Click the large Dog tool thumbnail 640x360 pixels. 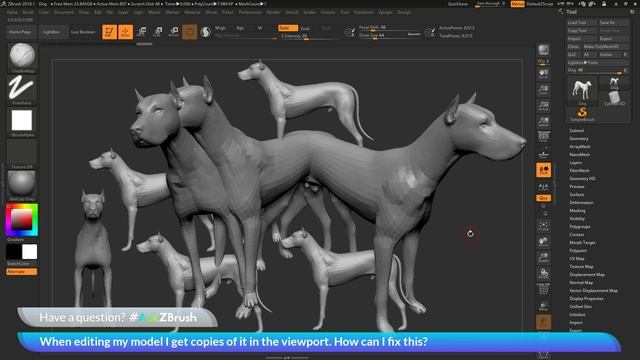(x=582, y=91)
